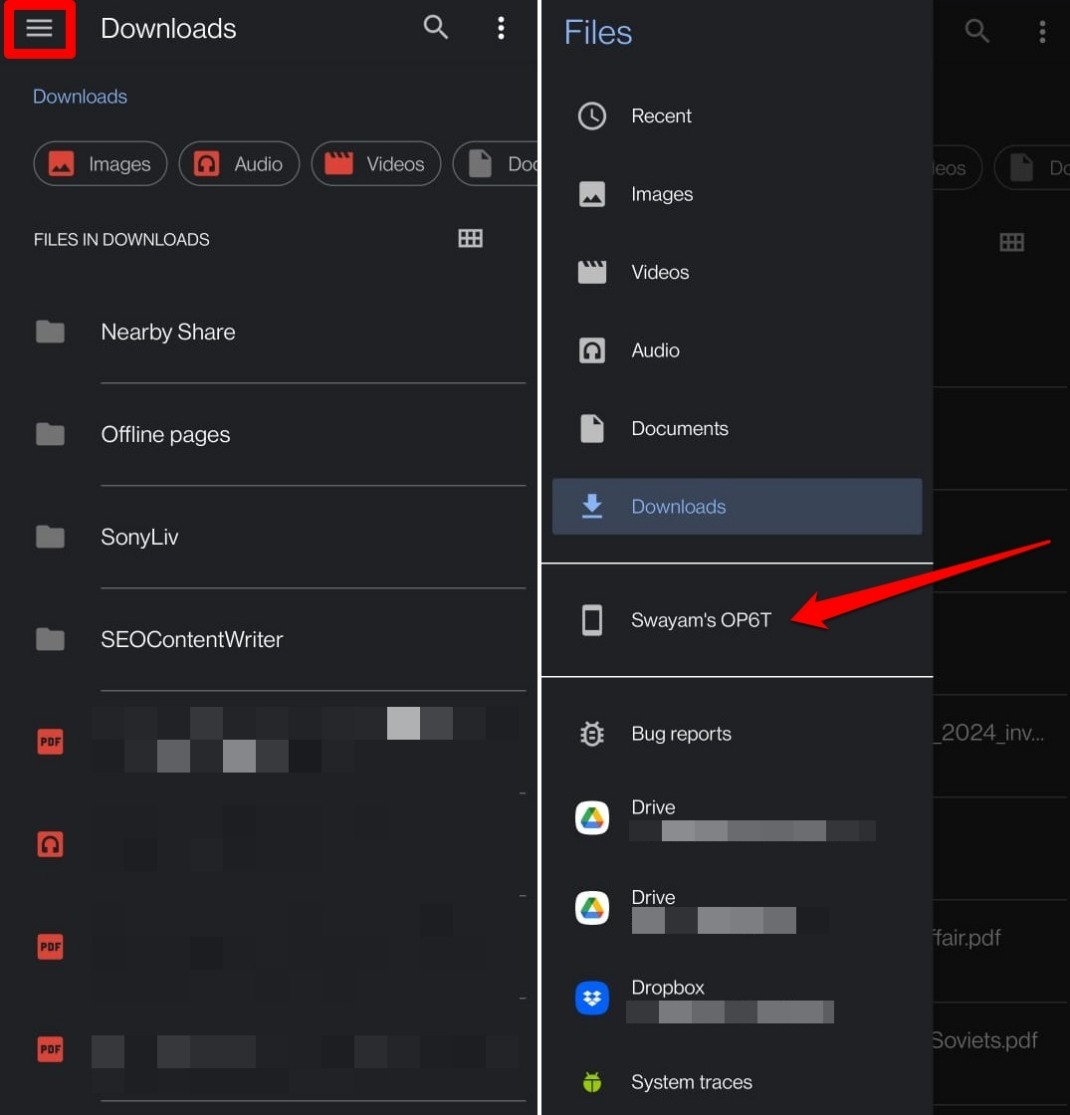
Task: Click the System traces Android icon
Action: point(592,1082)
